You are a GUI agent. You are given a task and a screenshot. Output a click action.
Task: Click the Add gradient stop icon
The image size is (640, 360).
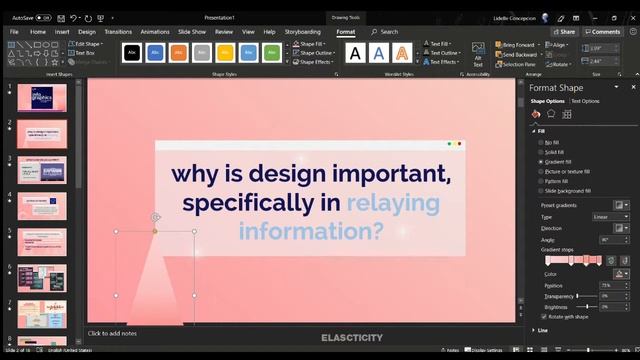click(611, 260)
